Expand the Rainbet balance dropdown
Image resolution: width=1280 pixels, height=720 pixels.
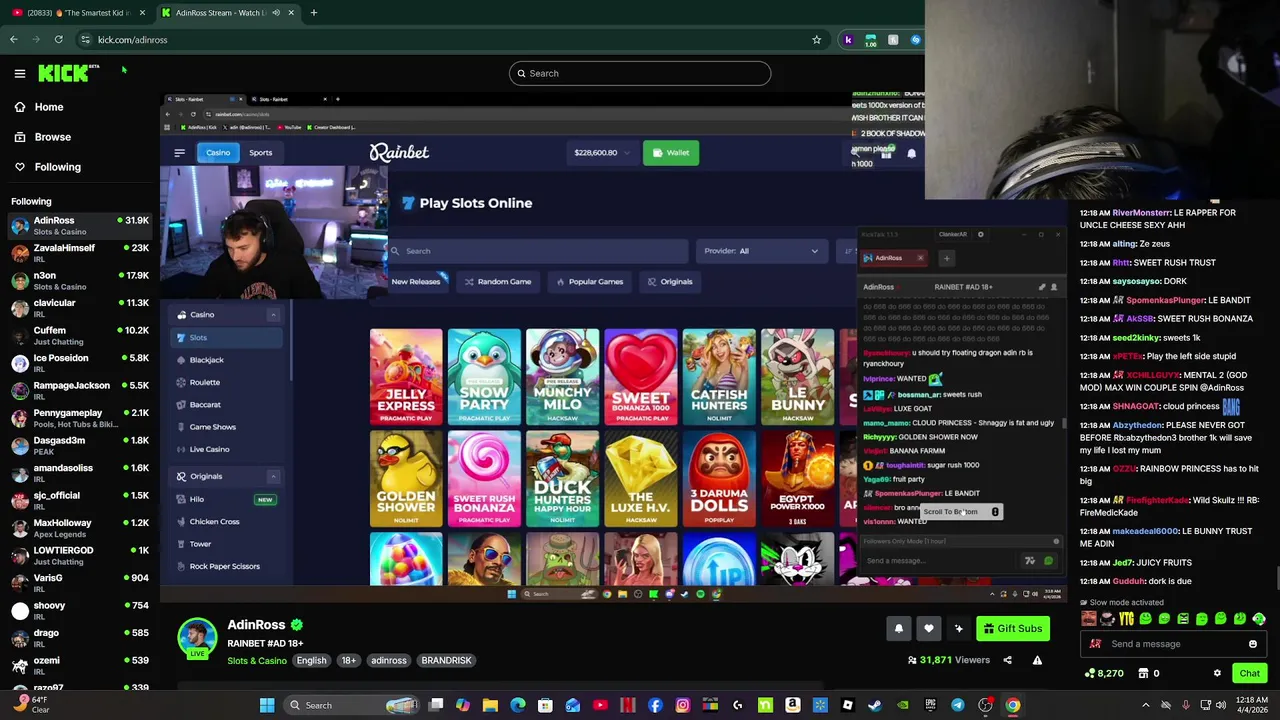601,153
